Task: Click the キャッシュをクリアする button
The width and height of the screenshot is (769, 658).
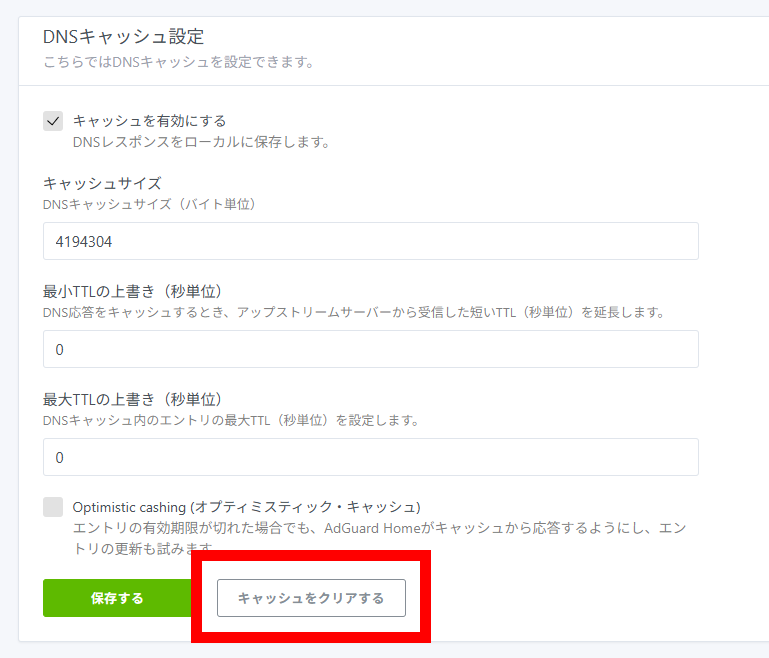Action: 311,598
